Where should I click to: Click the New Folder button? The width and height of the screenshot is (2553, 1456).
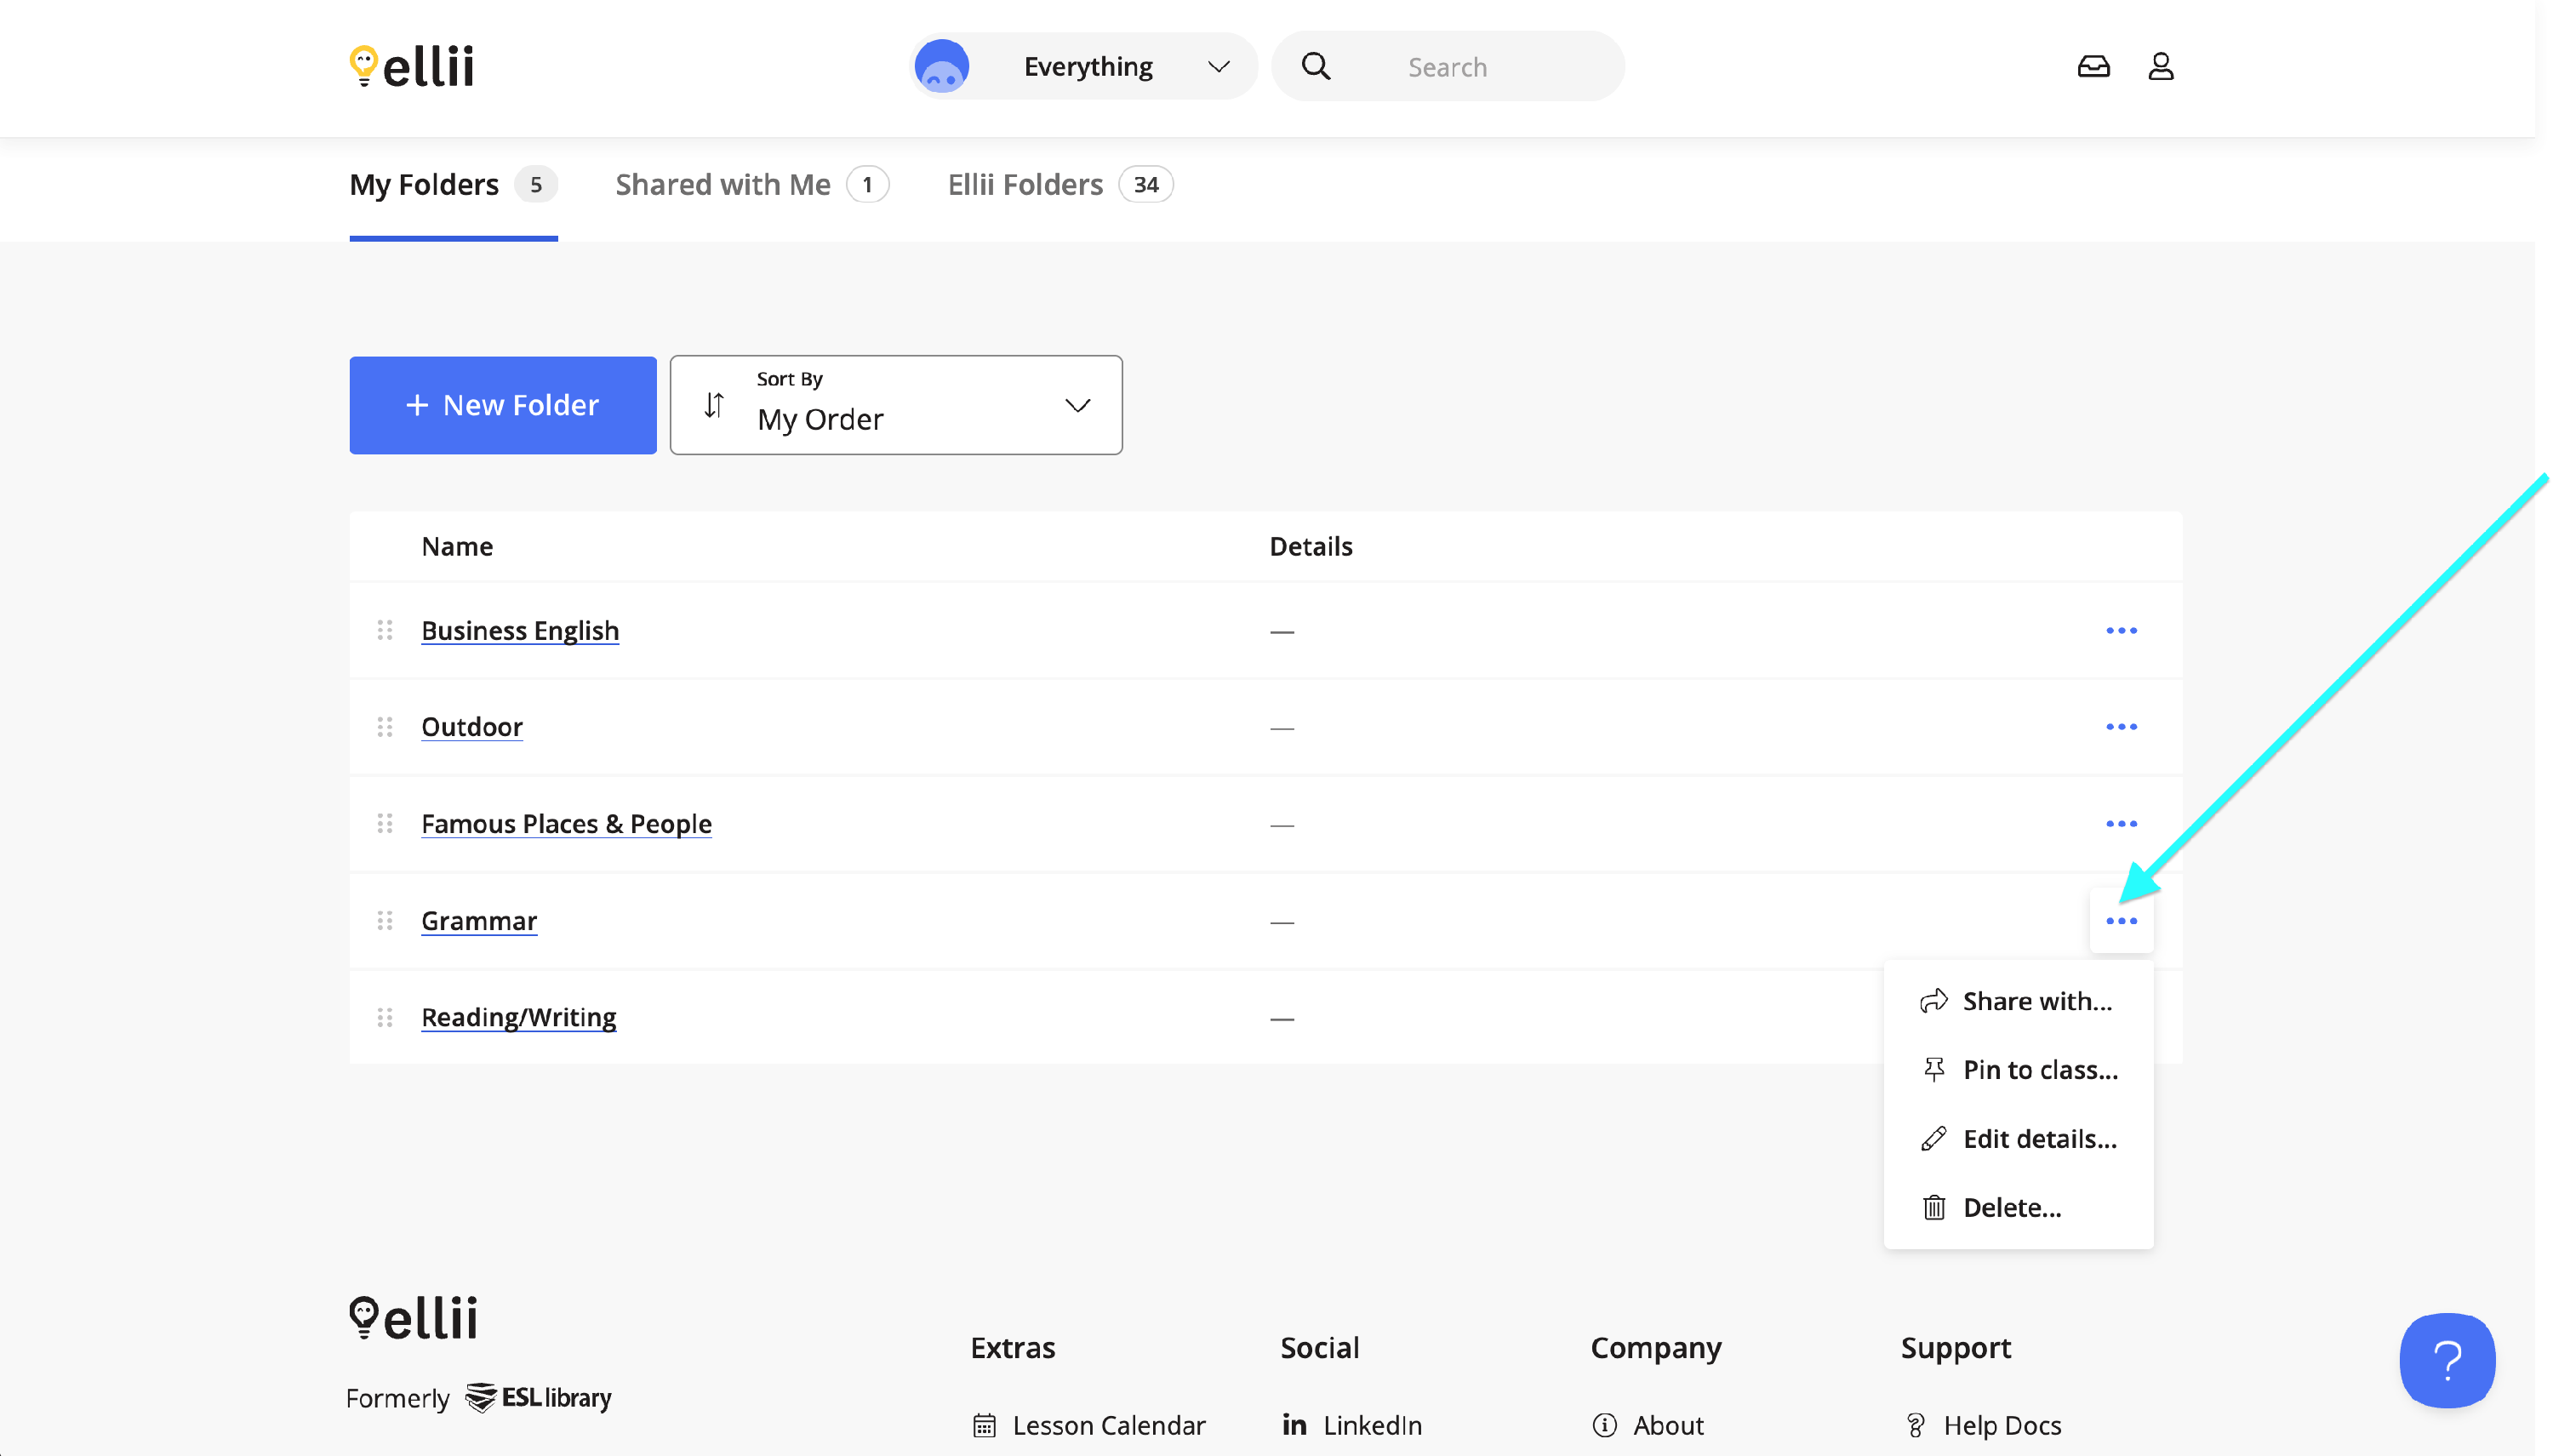point(502,405)
